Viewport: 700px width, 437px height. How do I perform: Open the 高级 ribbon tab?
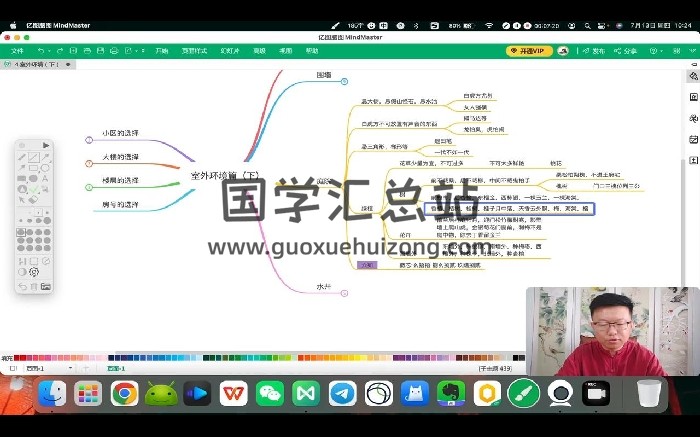click(x=259, y=51)
